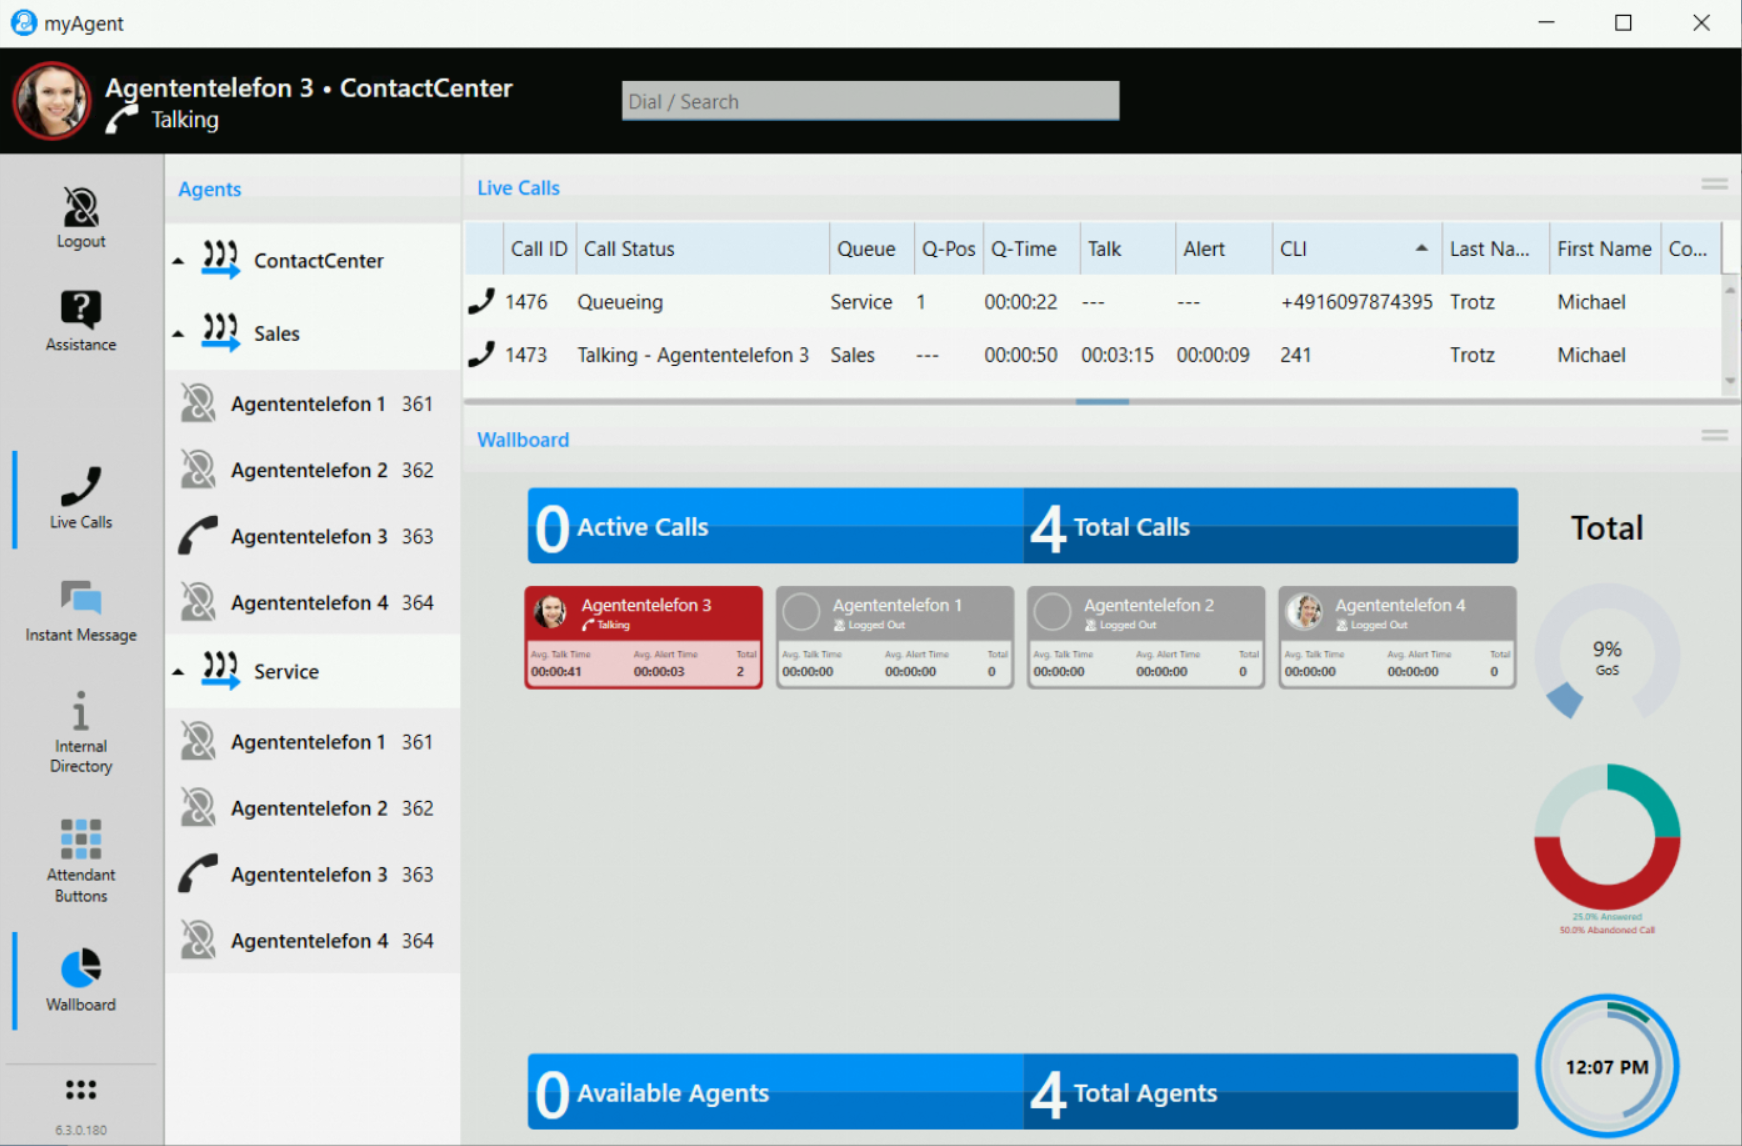The image size is (1742, 1146).
Task: Click the Agents panel heading
Action: tap(209, 189)
